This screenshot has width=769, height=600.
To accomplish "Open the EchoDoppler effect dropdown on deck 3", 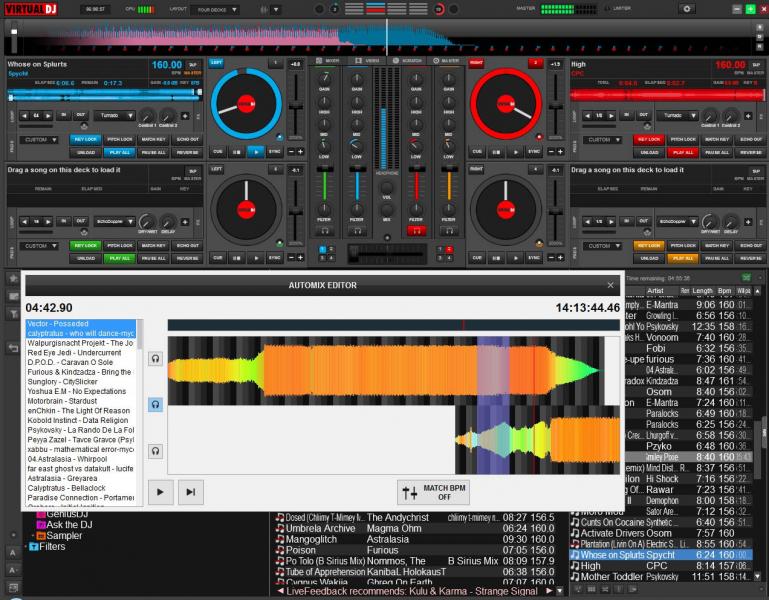I will point(114,222).
